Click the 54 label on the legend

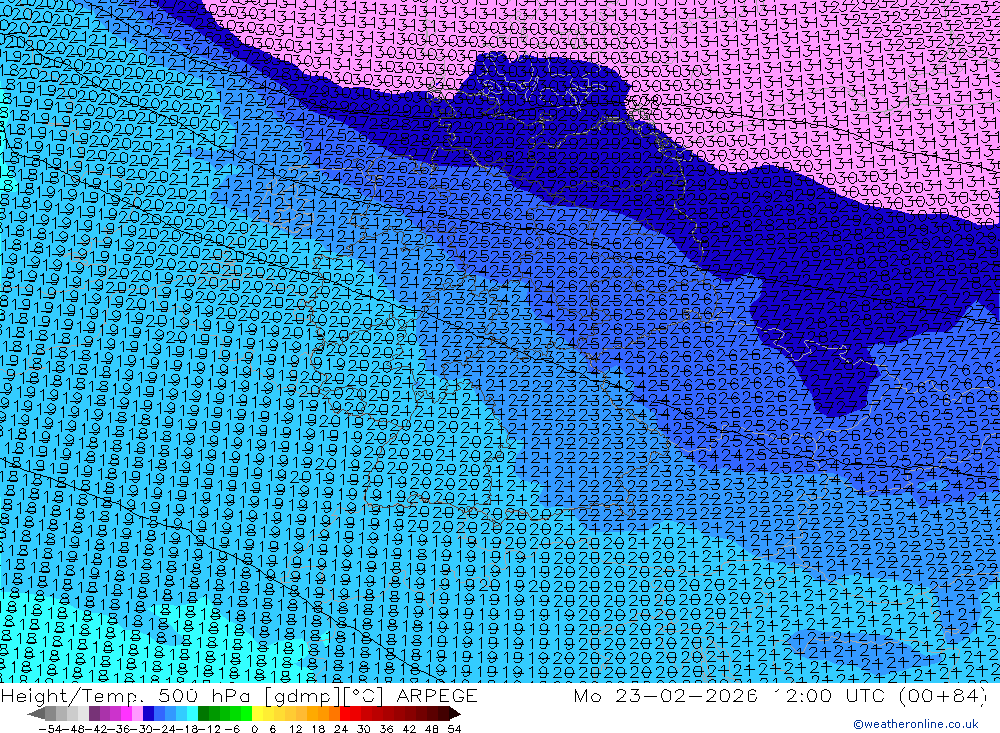454,729
